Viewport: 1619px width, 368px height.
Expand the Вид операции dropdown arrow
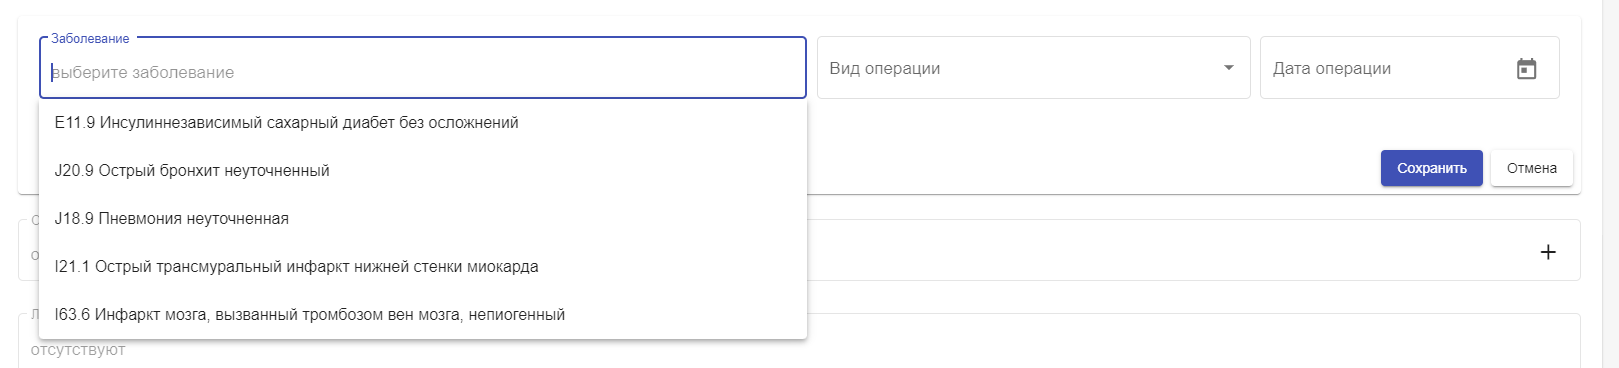(1229, 68)
